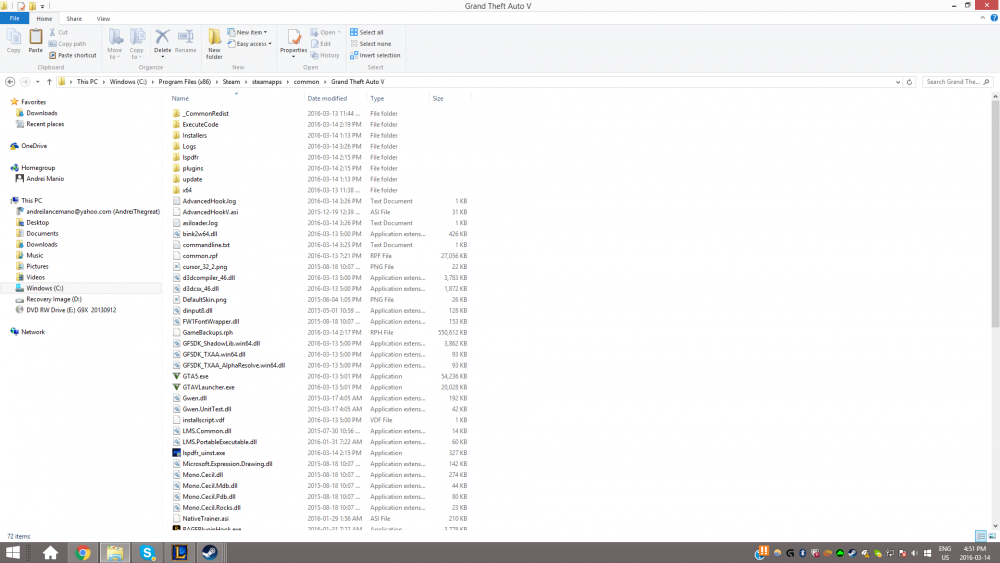Open Skype from the taskbar
The image size is (1000, 563).
[147, 553]
